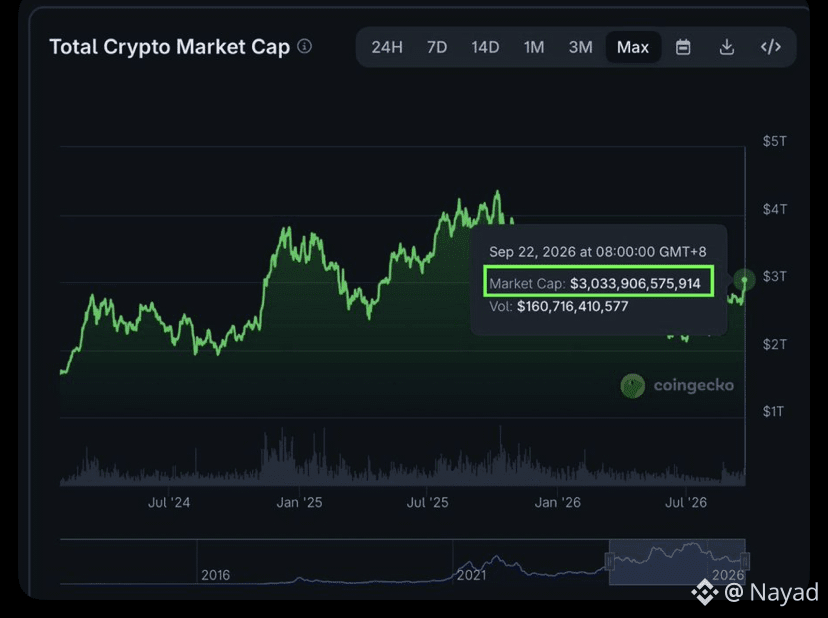Select the 24H time range
The height and width of the screenshot is (618, 828).
[387, 48]
